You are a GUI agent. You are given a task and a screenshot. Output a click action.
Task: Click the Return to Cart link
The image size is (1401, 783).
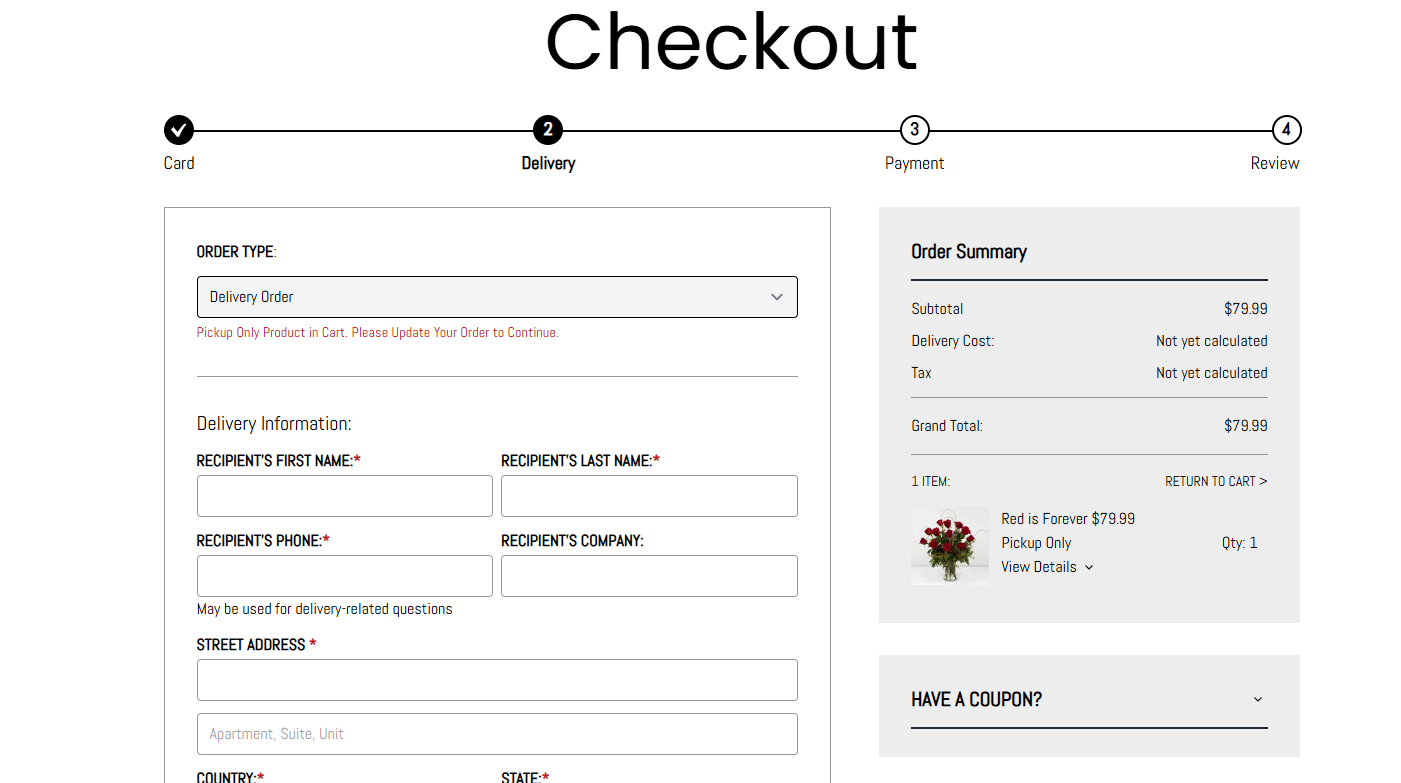(1215, 481)
